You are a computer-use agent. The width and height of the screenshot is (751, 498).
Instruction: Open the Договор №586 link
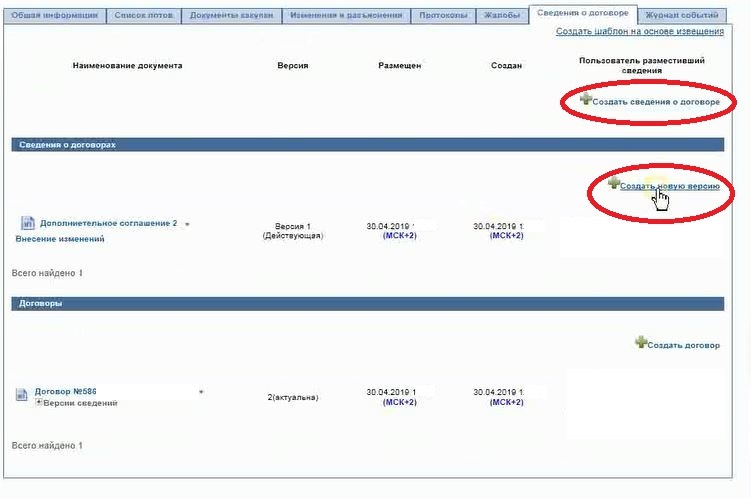tap(65, 391)
